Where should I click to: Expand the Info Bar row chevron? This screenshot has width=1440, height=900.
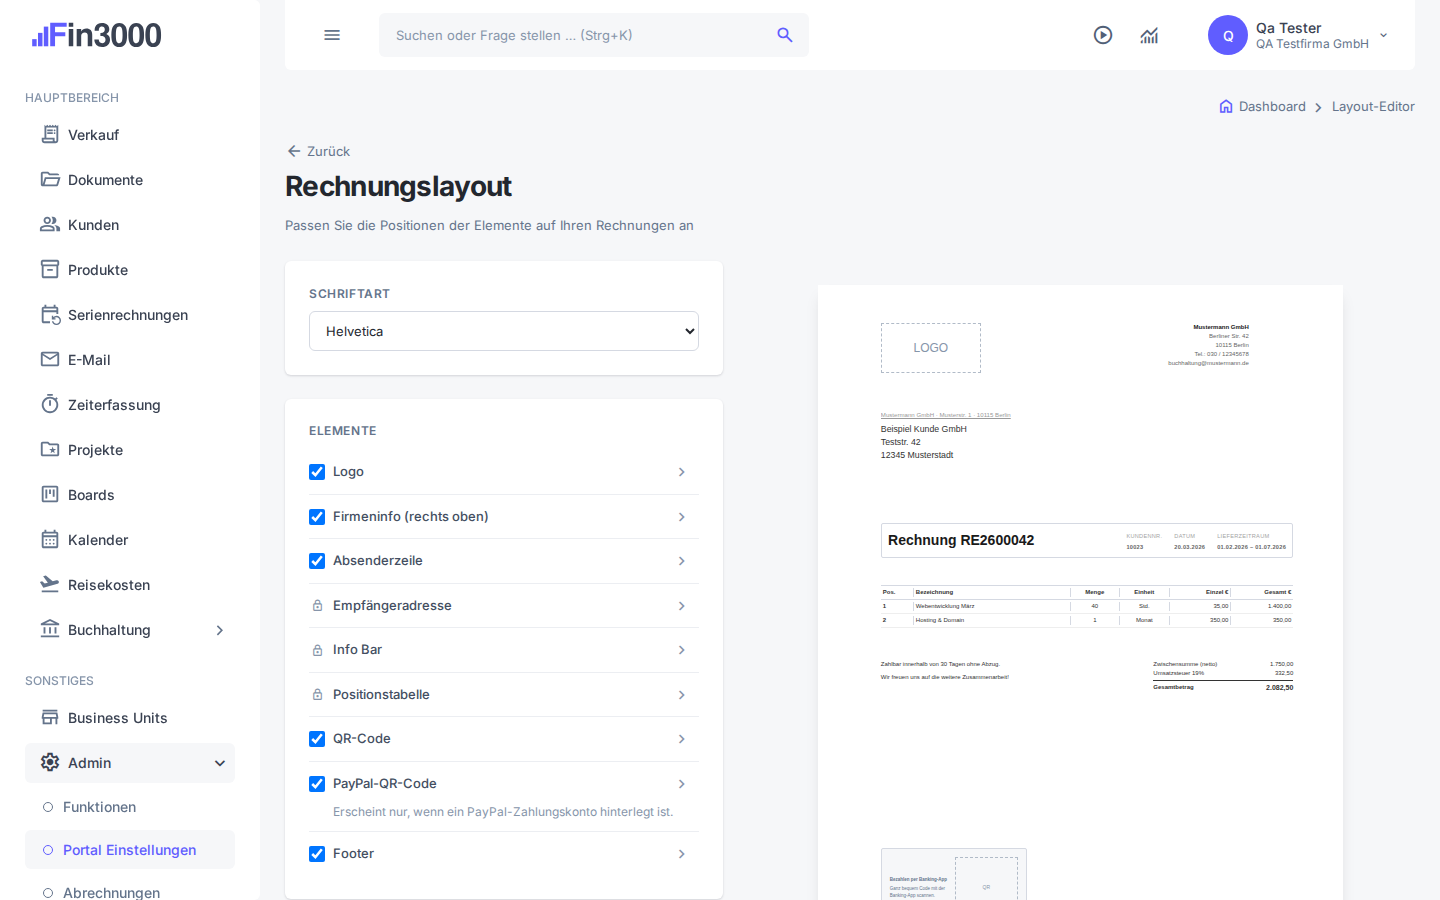682,650
